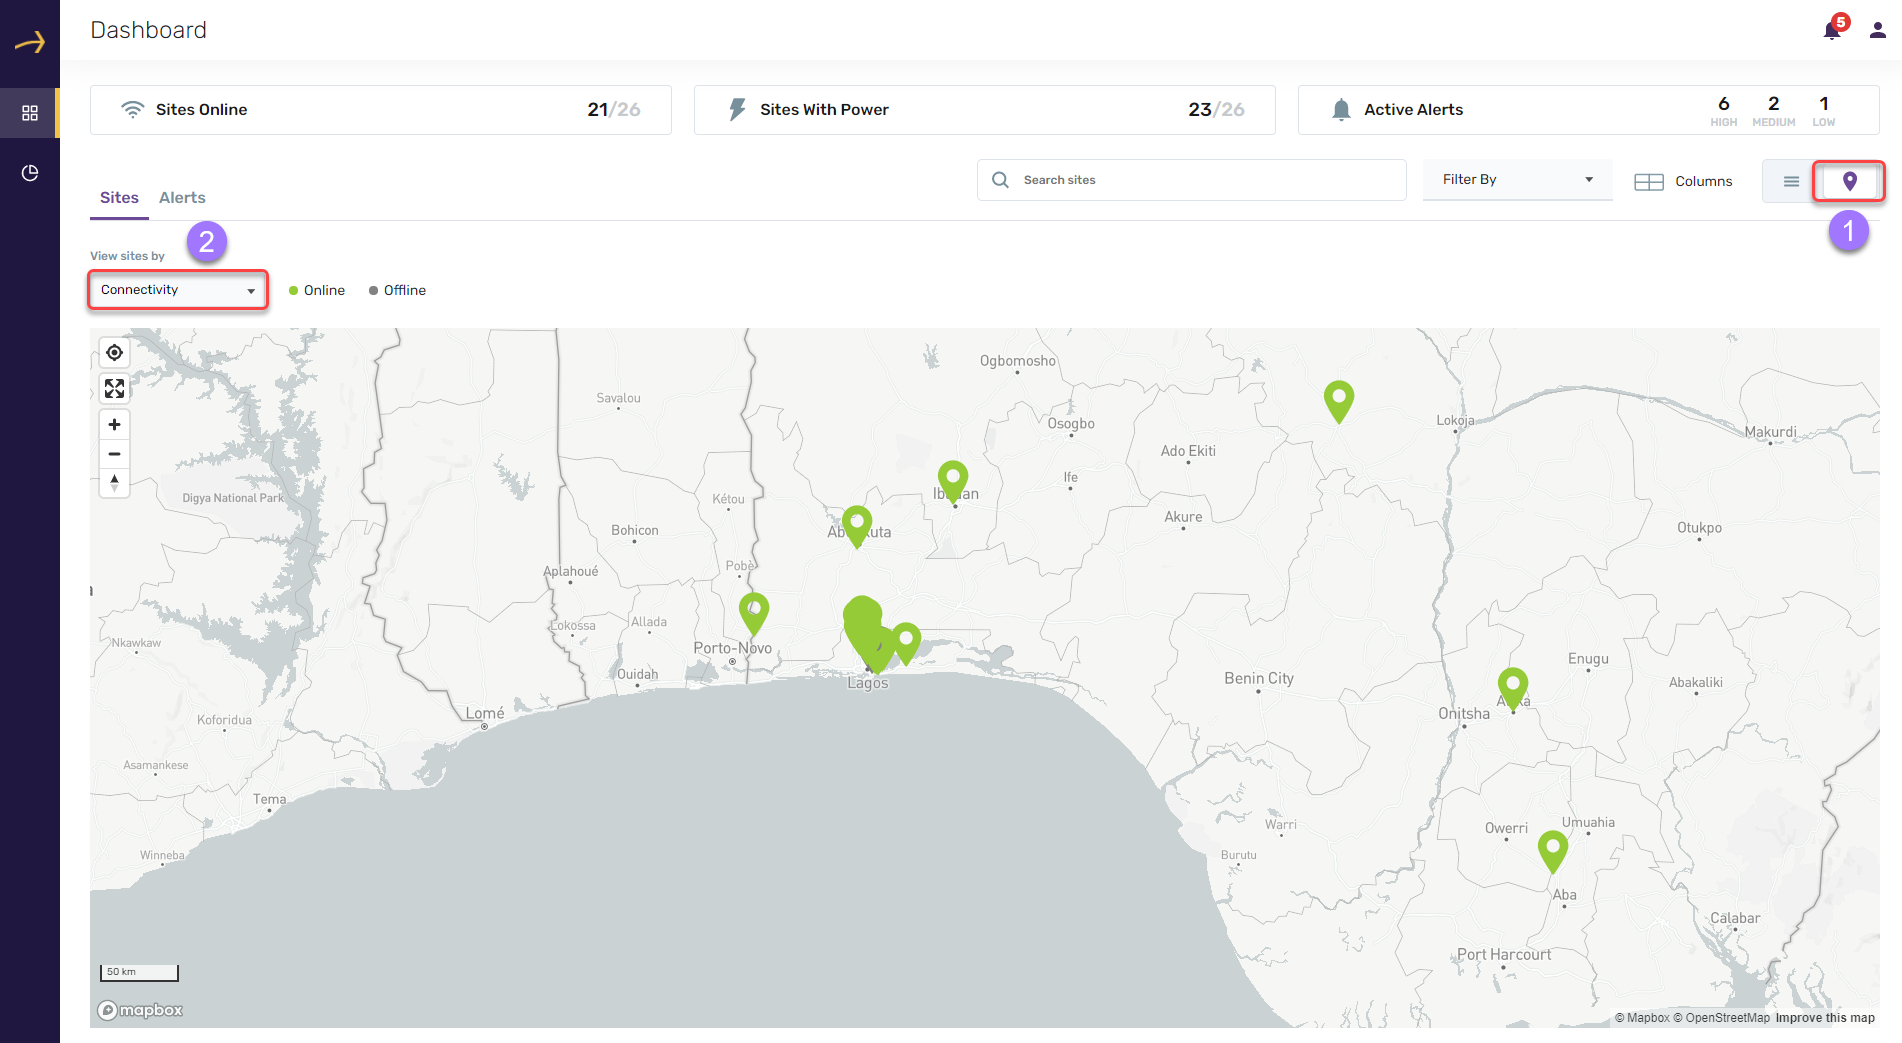Click the 23/26 power count
1902x1043 pixels.
click(1216, 110)
